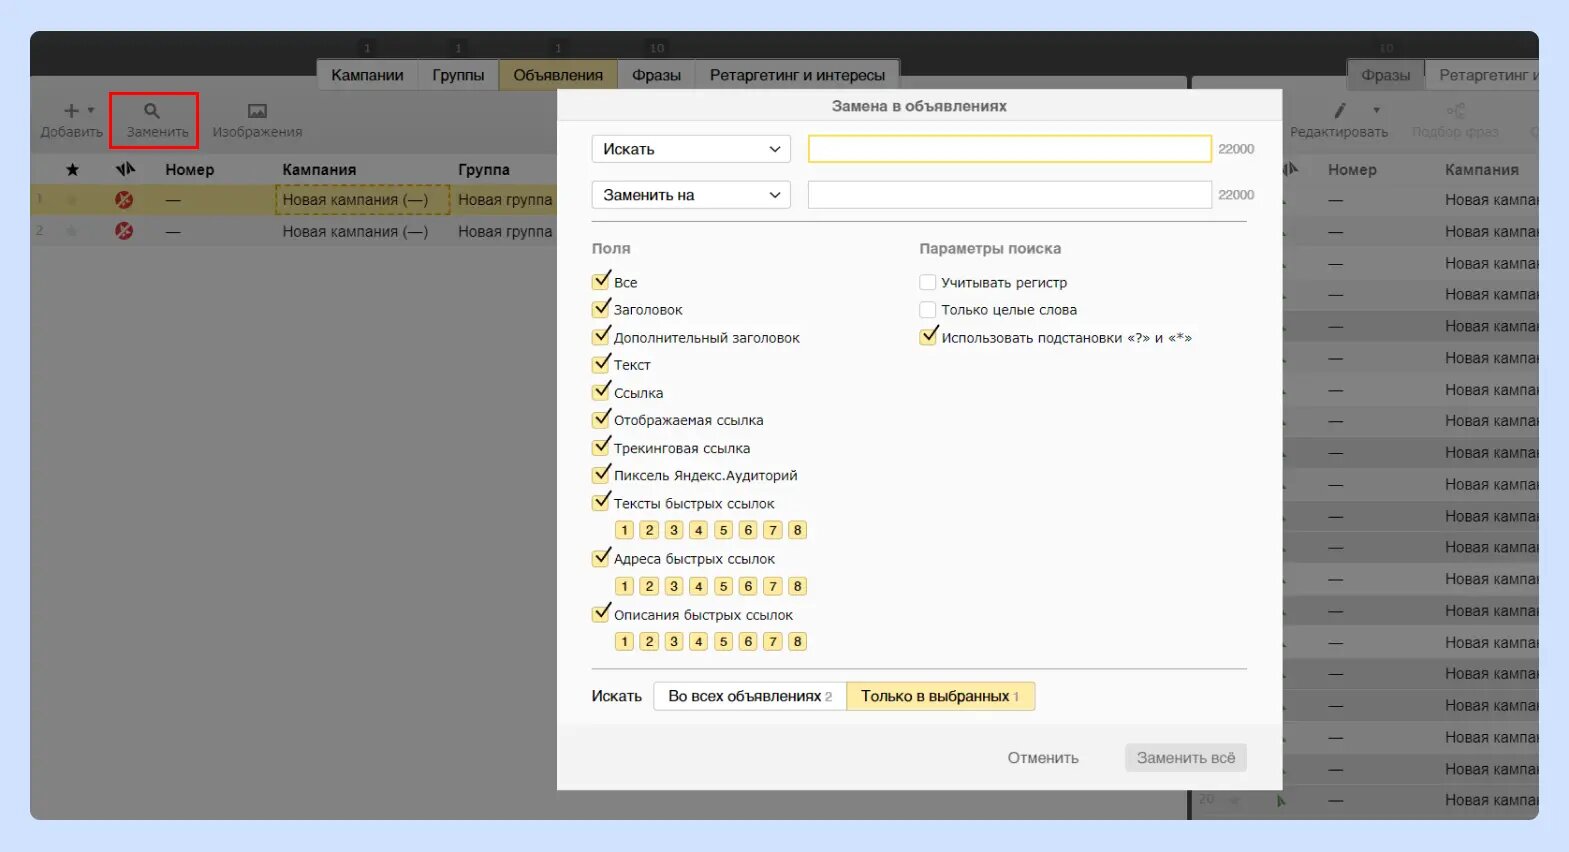Click the red status icon in row 1

click(x=124, y=200)
